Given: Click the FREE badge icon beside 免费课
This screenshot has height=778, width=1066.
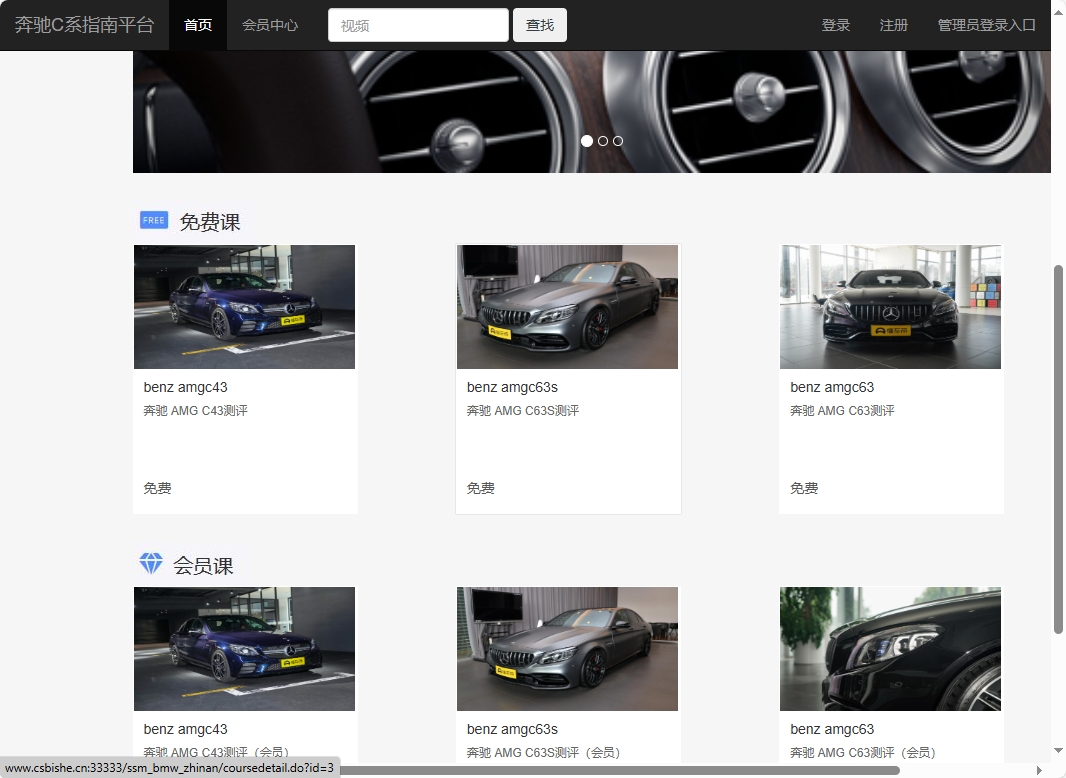Looking at the screenshot, I should [154, 220].
